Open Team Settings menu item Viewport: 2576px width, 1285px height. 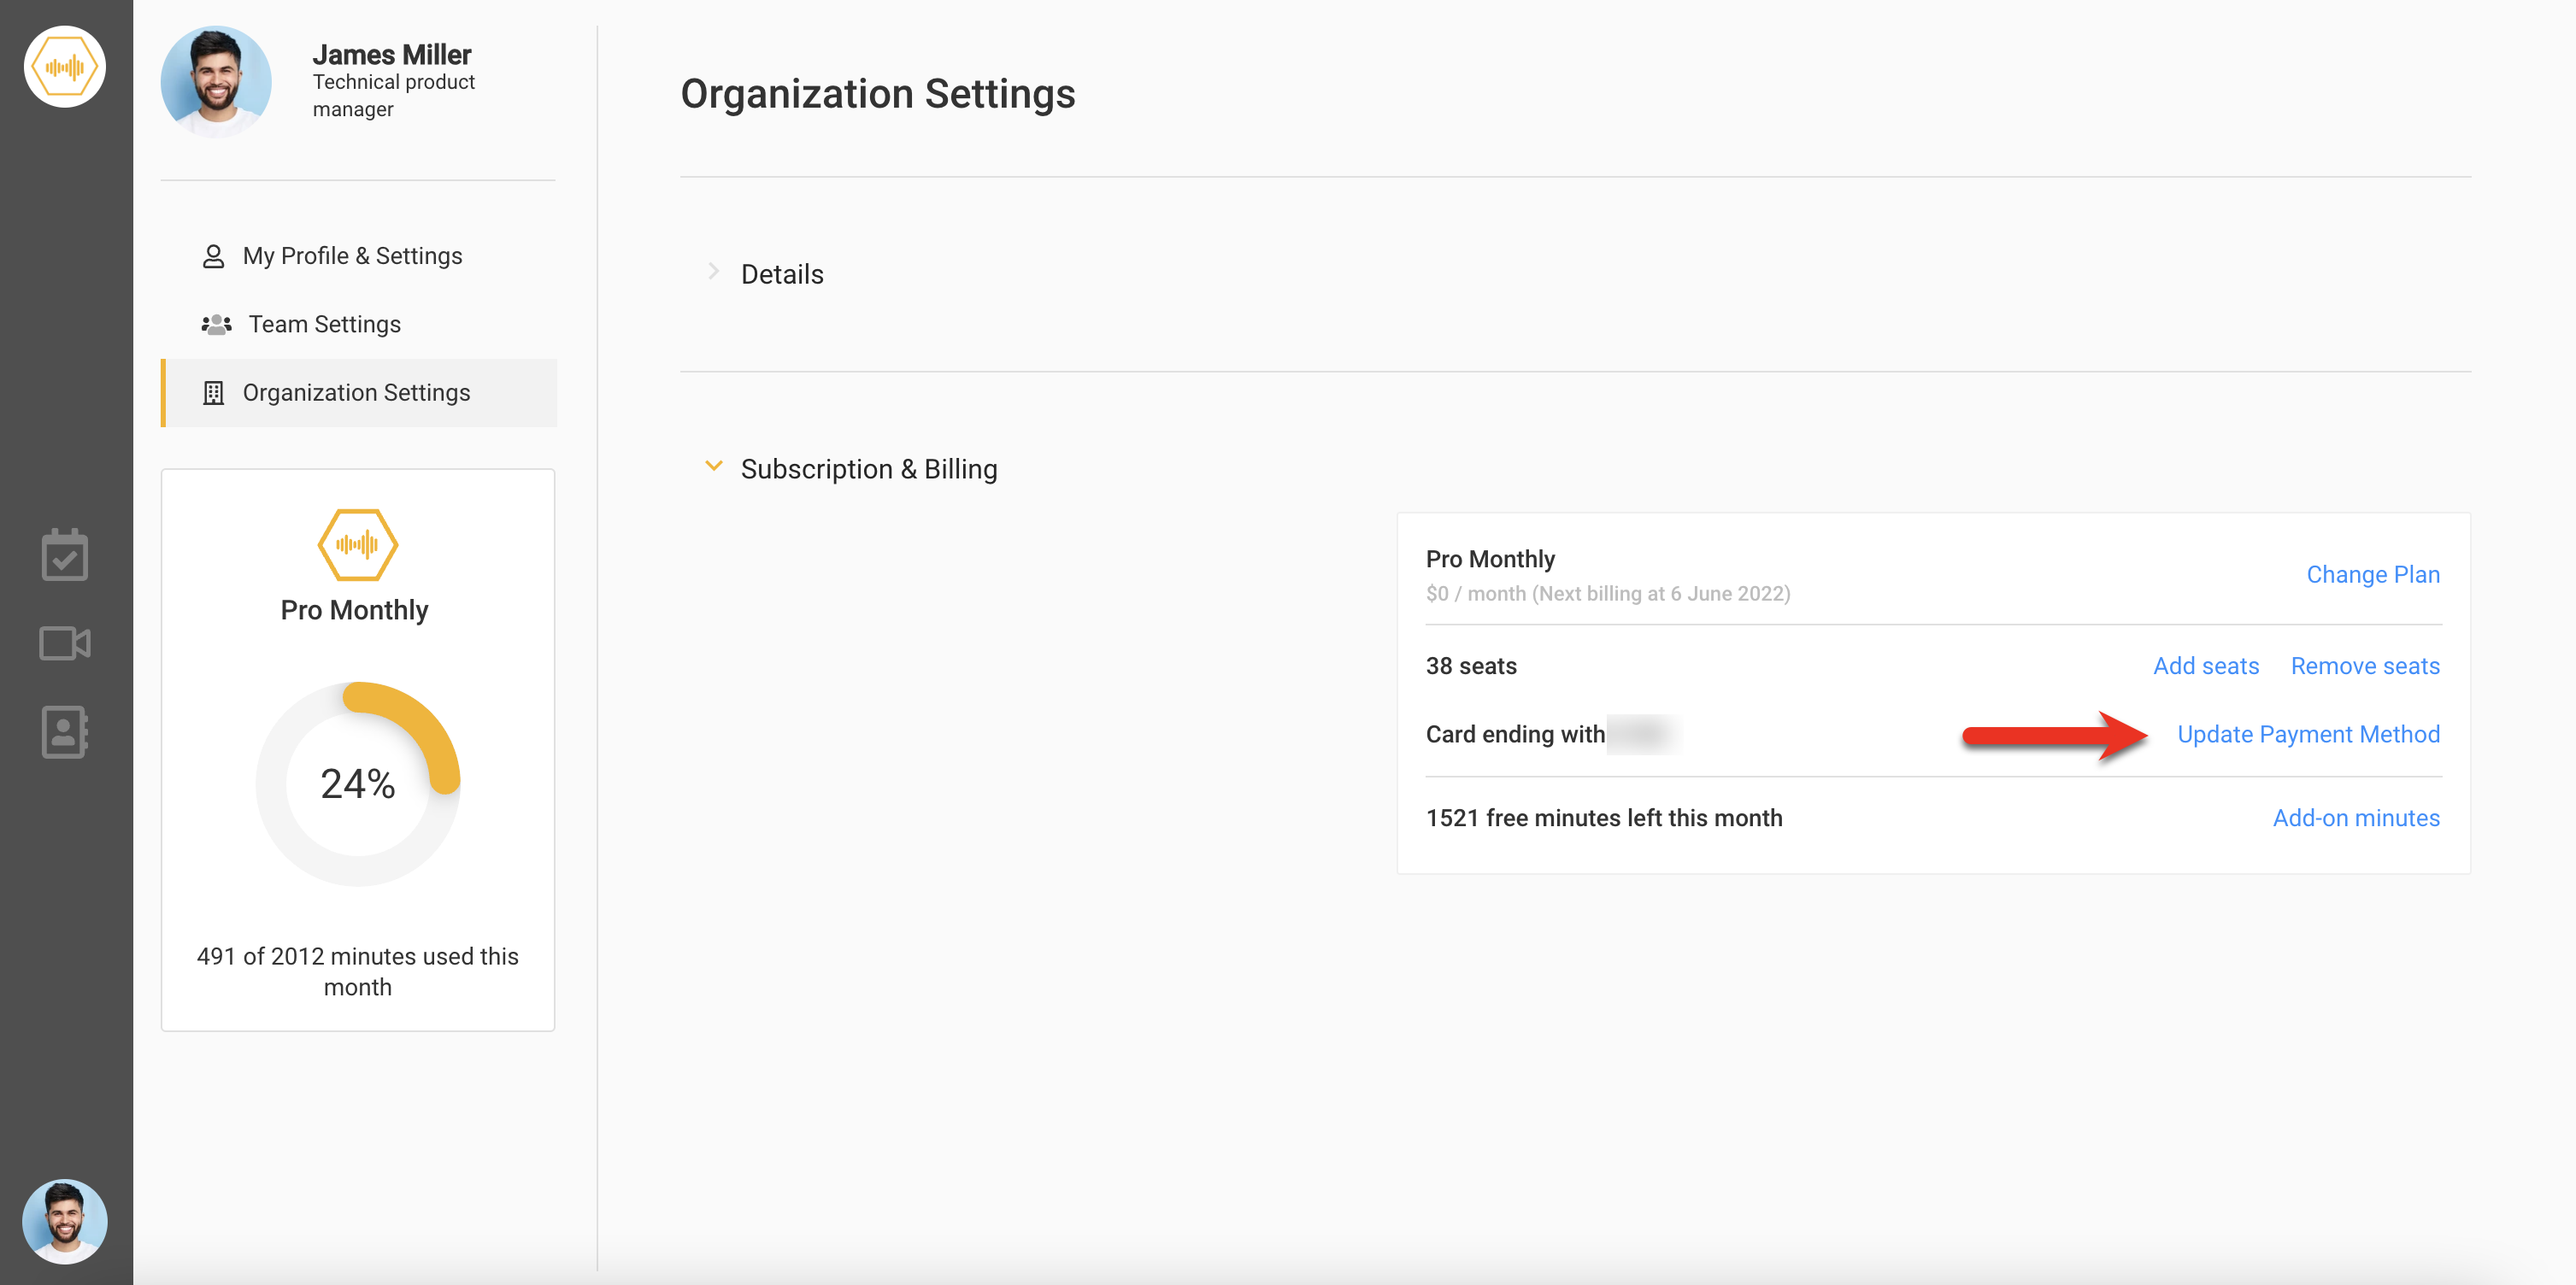(324, 324)
